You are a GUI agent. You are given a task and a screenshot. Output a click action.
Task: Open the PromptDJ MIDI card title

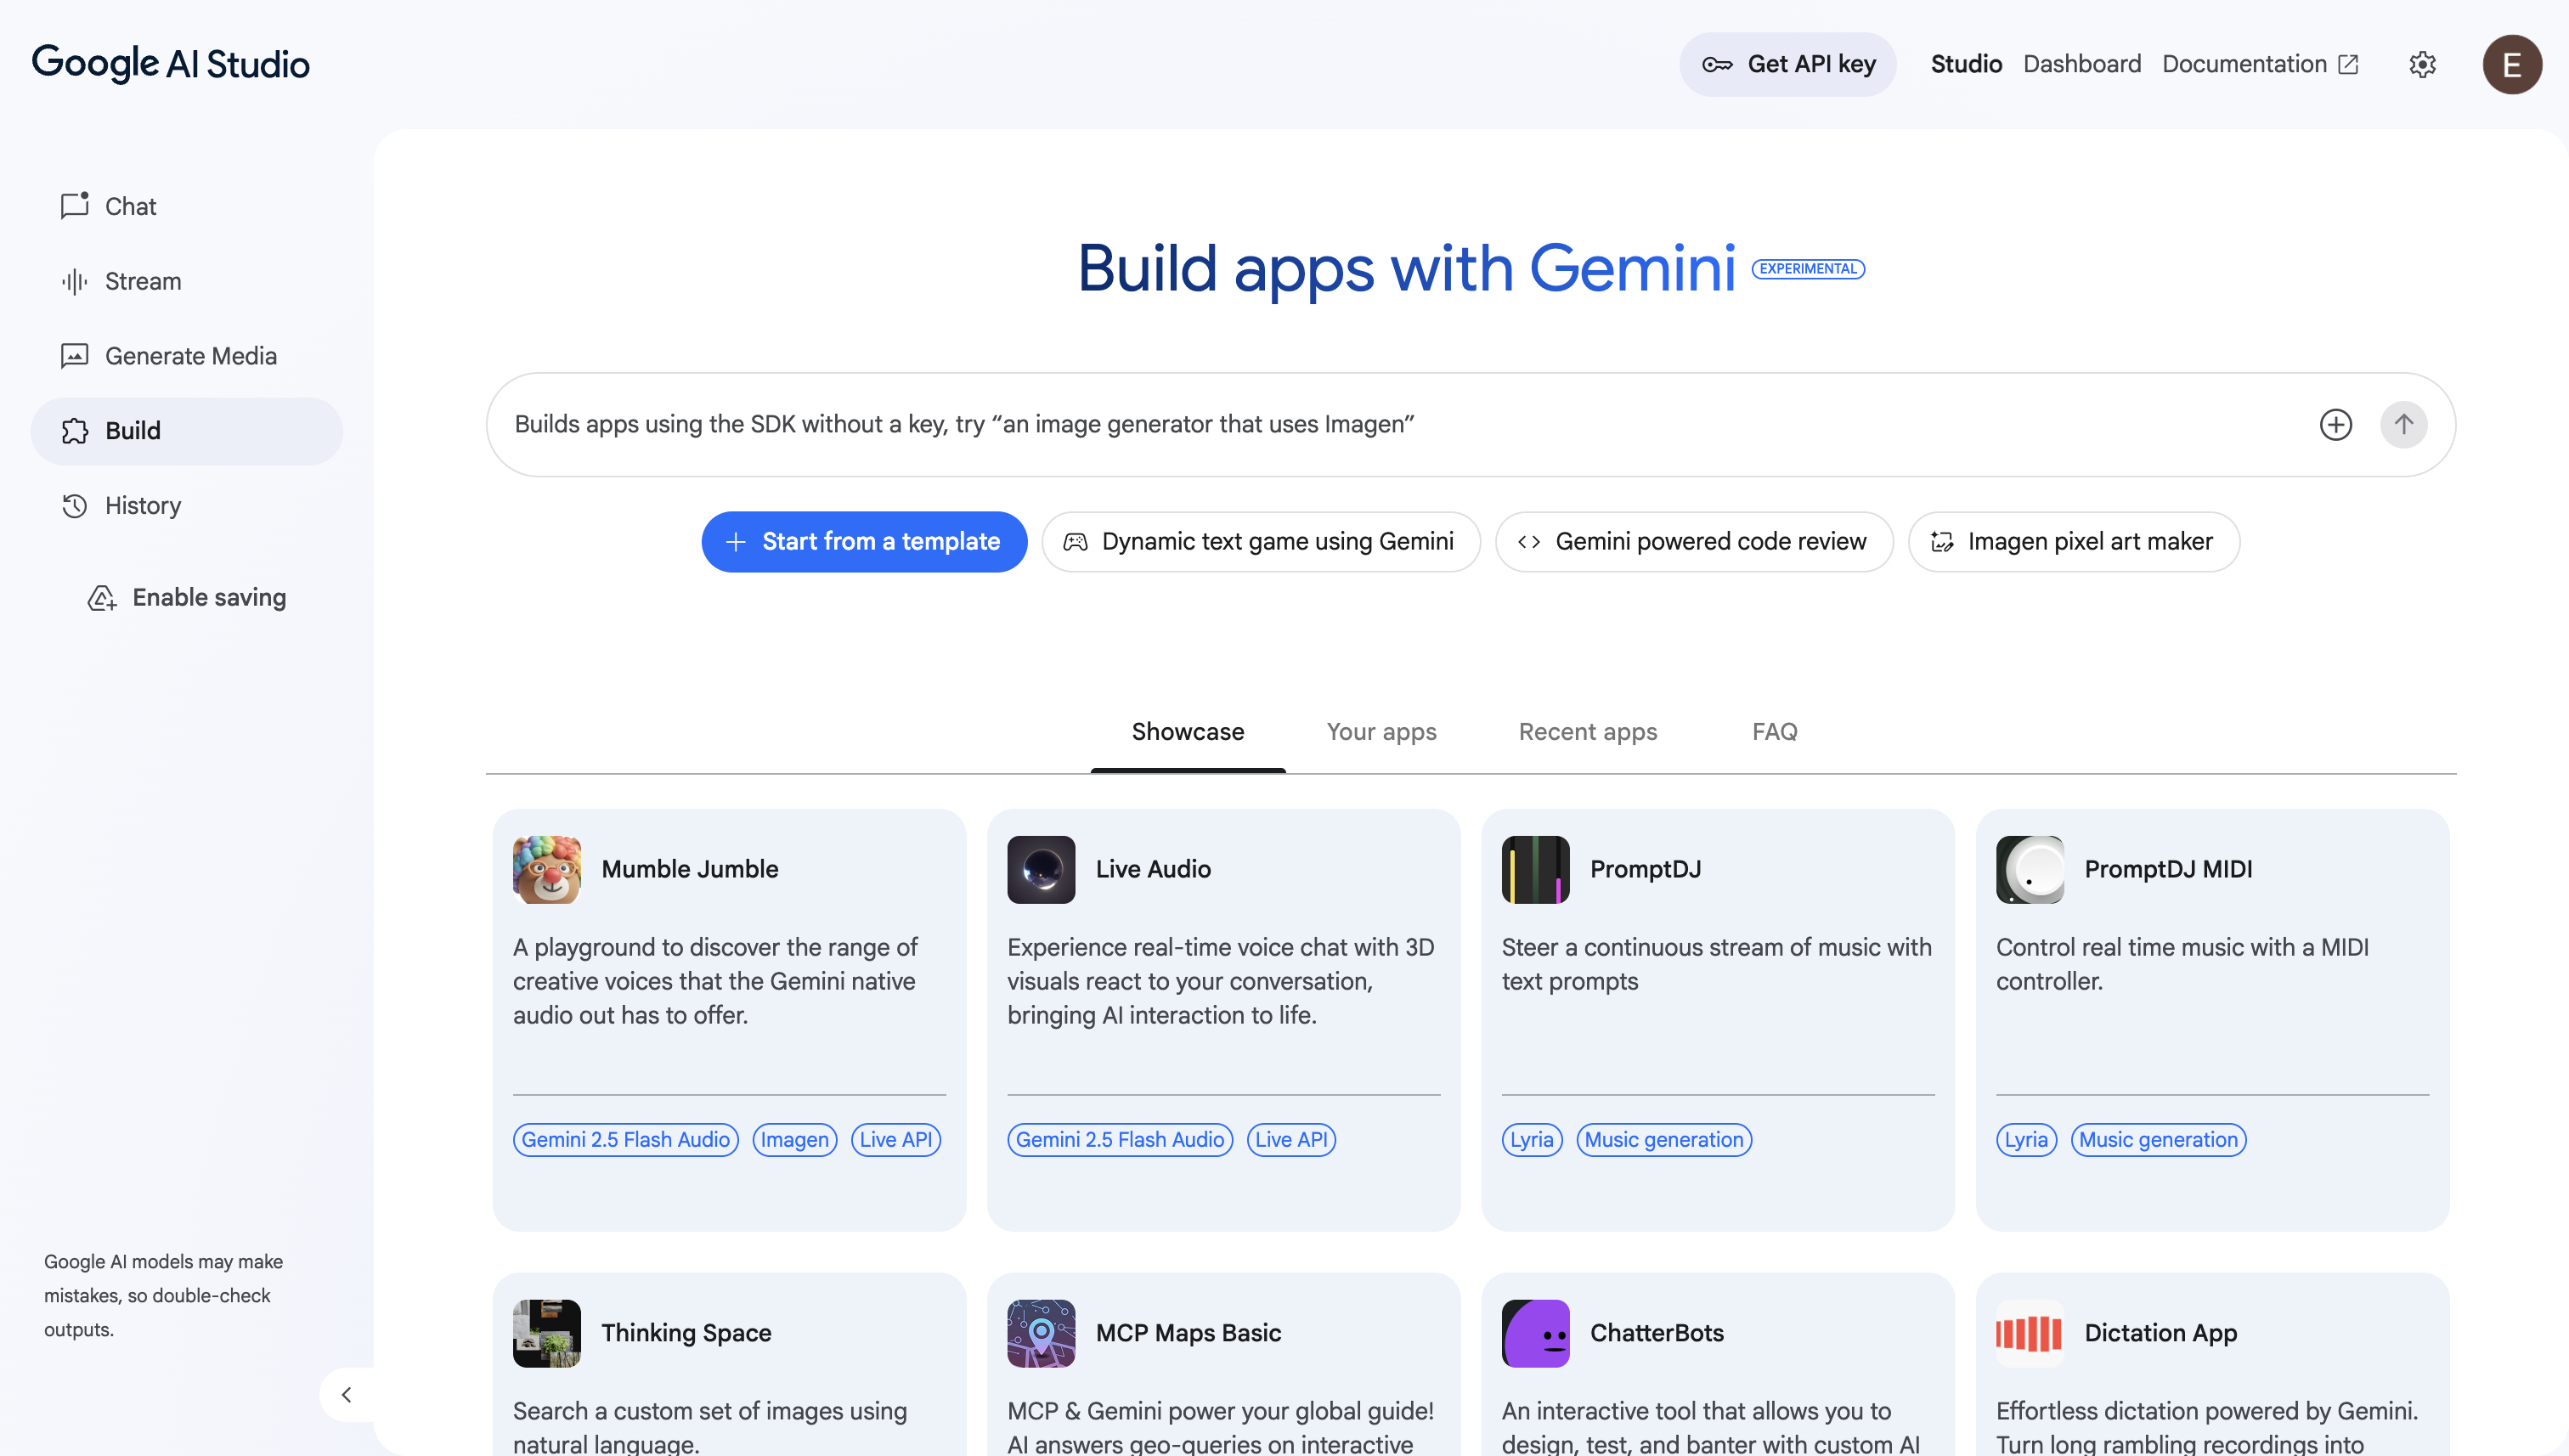click(2168, 869)
